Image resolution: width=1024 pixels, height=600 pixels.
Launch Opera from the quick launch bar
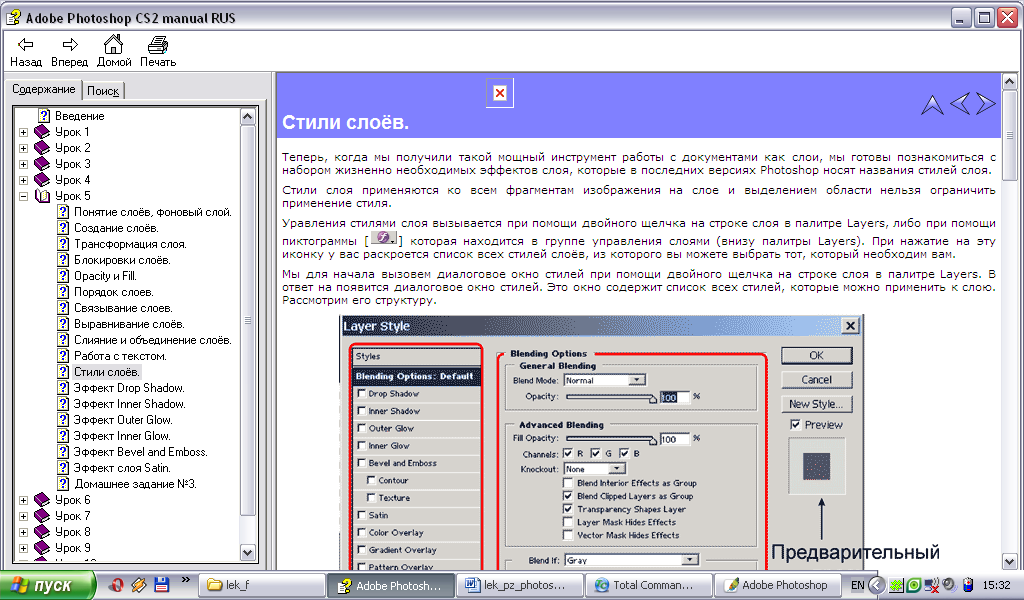click(x=117, y=584)
